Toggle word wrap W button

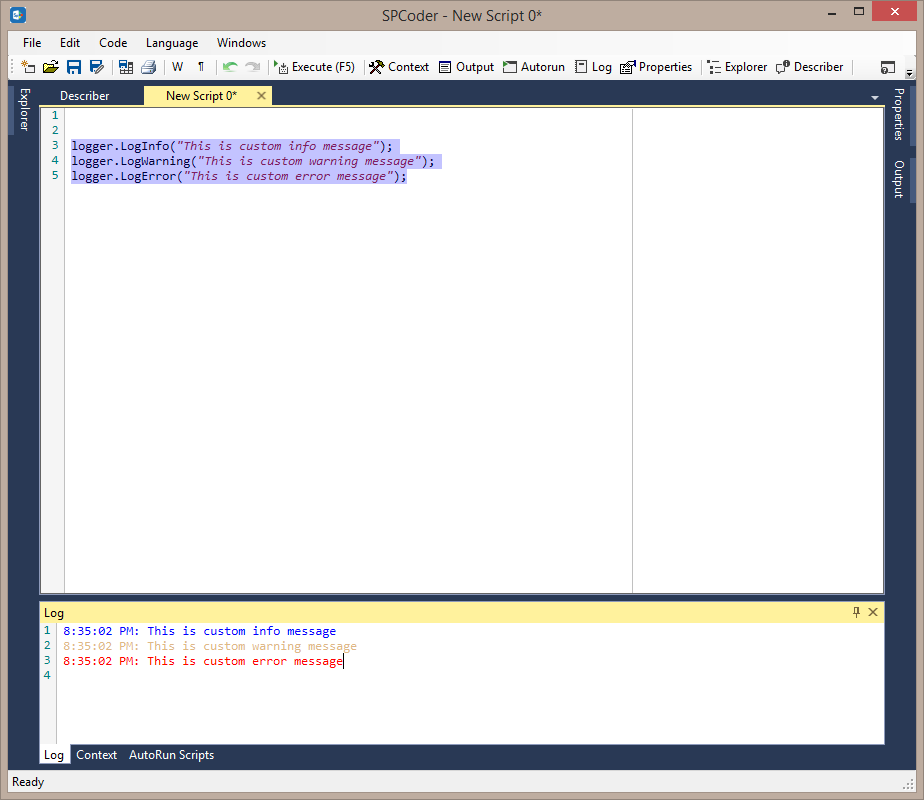(177, 67)
